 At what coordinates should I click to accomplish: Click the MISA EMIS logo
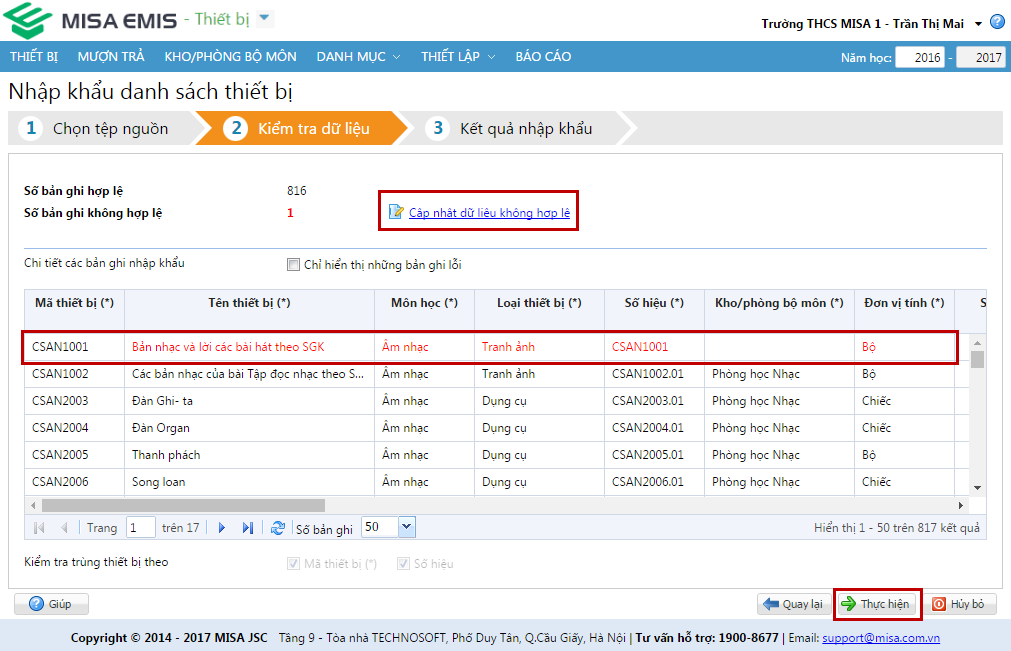(x=90, y=21)
